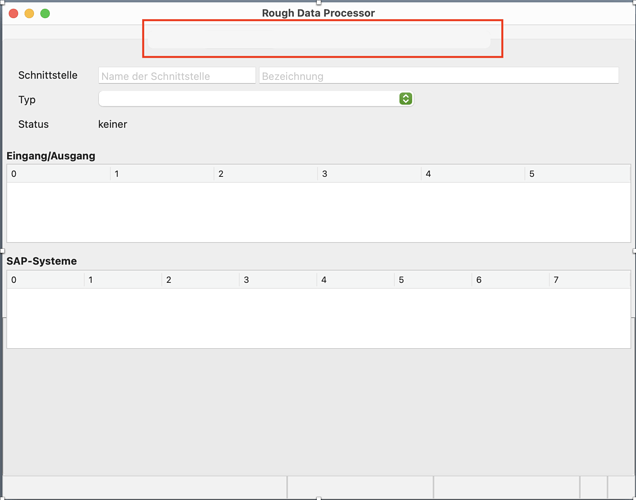Click column header 4 in SAP-Systeme table
This screenshot has width=636, height=500.
(355, 280)
